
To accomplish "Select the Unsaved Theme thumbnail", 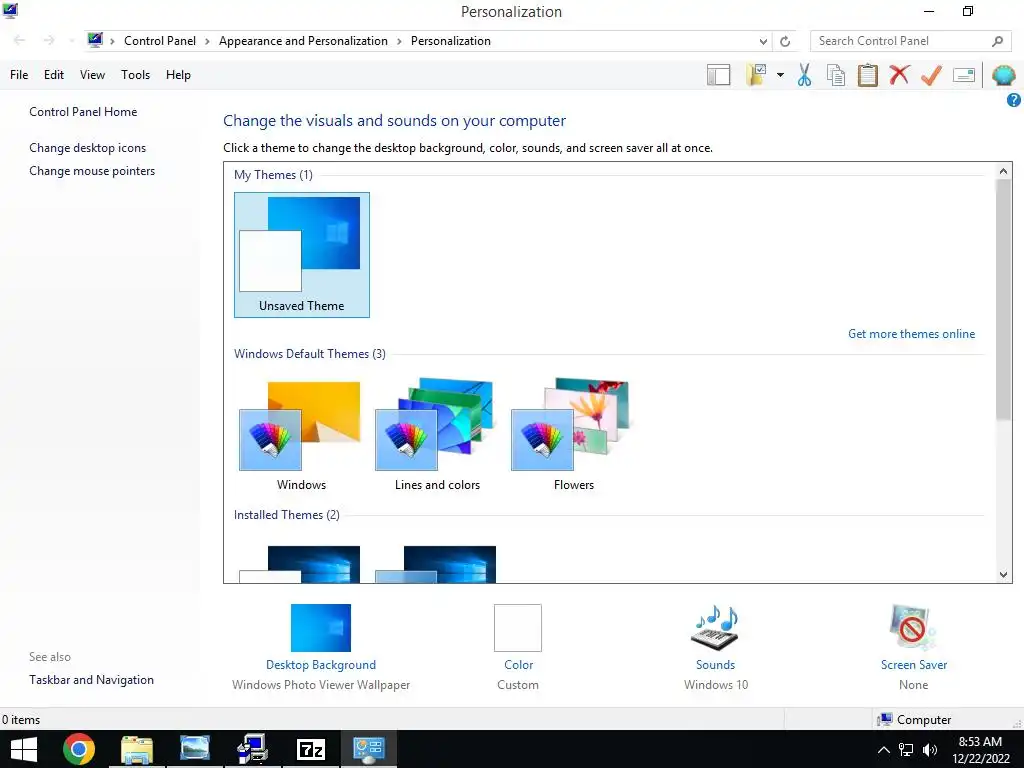I will [302, 255].
